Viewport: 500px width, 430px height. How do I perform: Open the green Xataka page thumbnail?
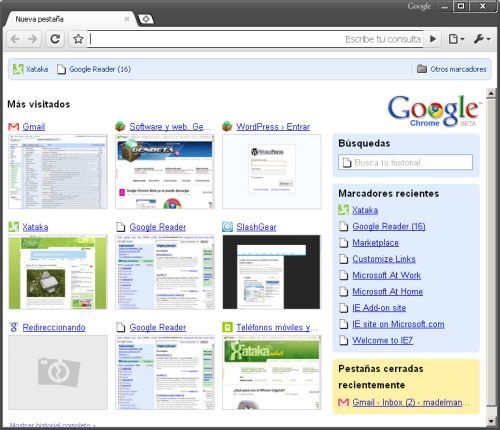pos(58,272)
